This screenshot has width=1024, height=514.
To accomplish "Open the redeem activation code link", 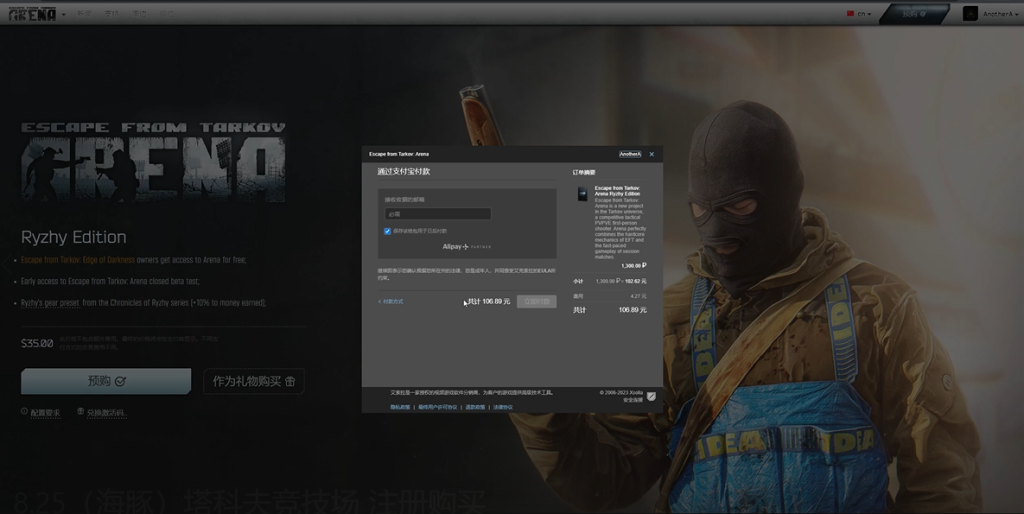I will 101,412.
